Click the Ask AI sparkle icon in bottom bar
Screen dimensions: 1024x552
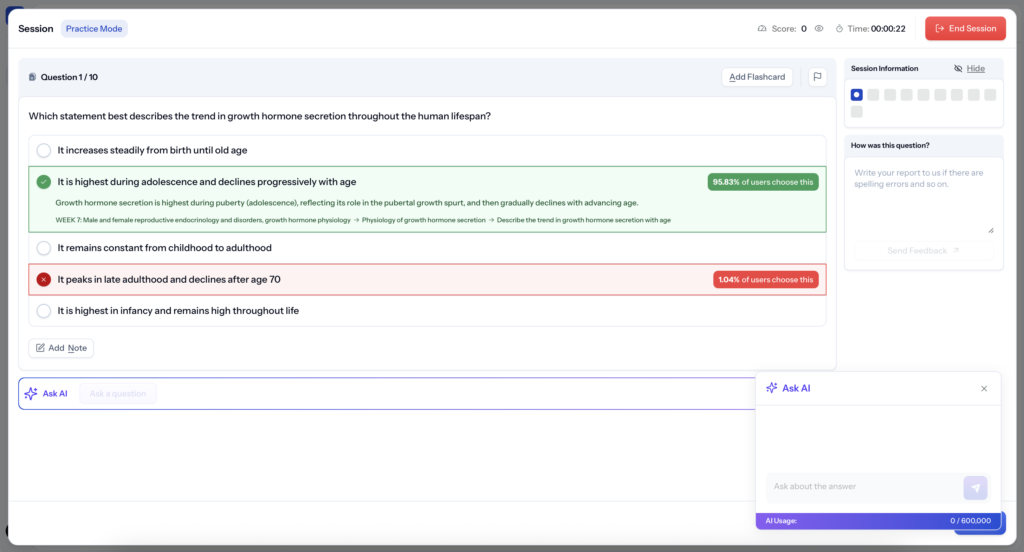[x=31, y=393]
